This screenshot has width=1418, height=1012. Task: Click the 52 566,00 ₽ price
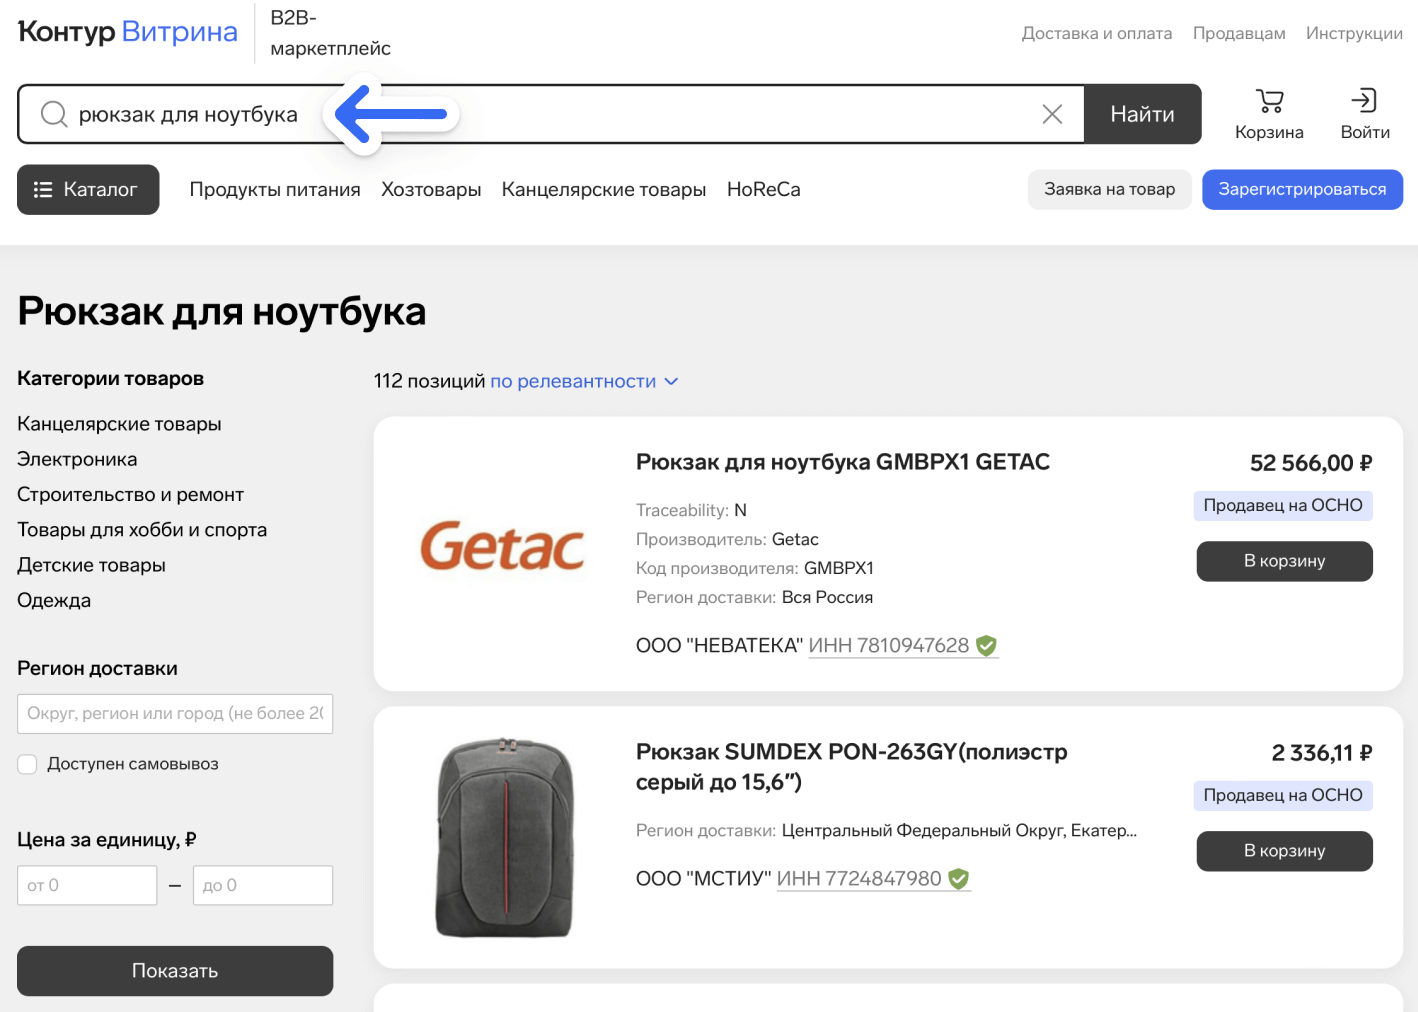[x=1311, y=463]
